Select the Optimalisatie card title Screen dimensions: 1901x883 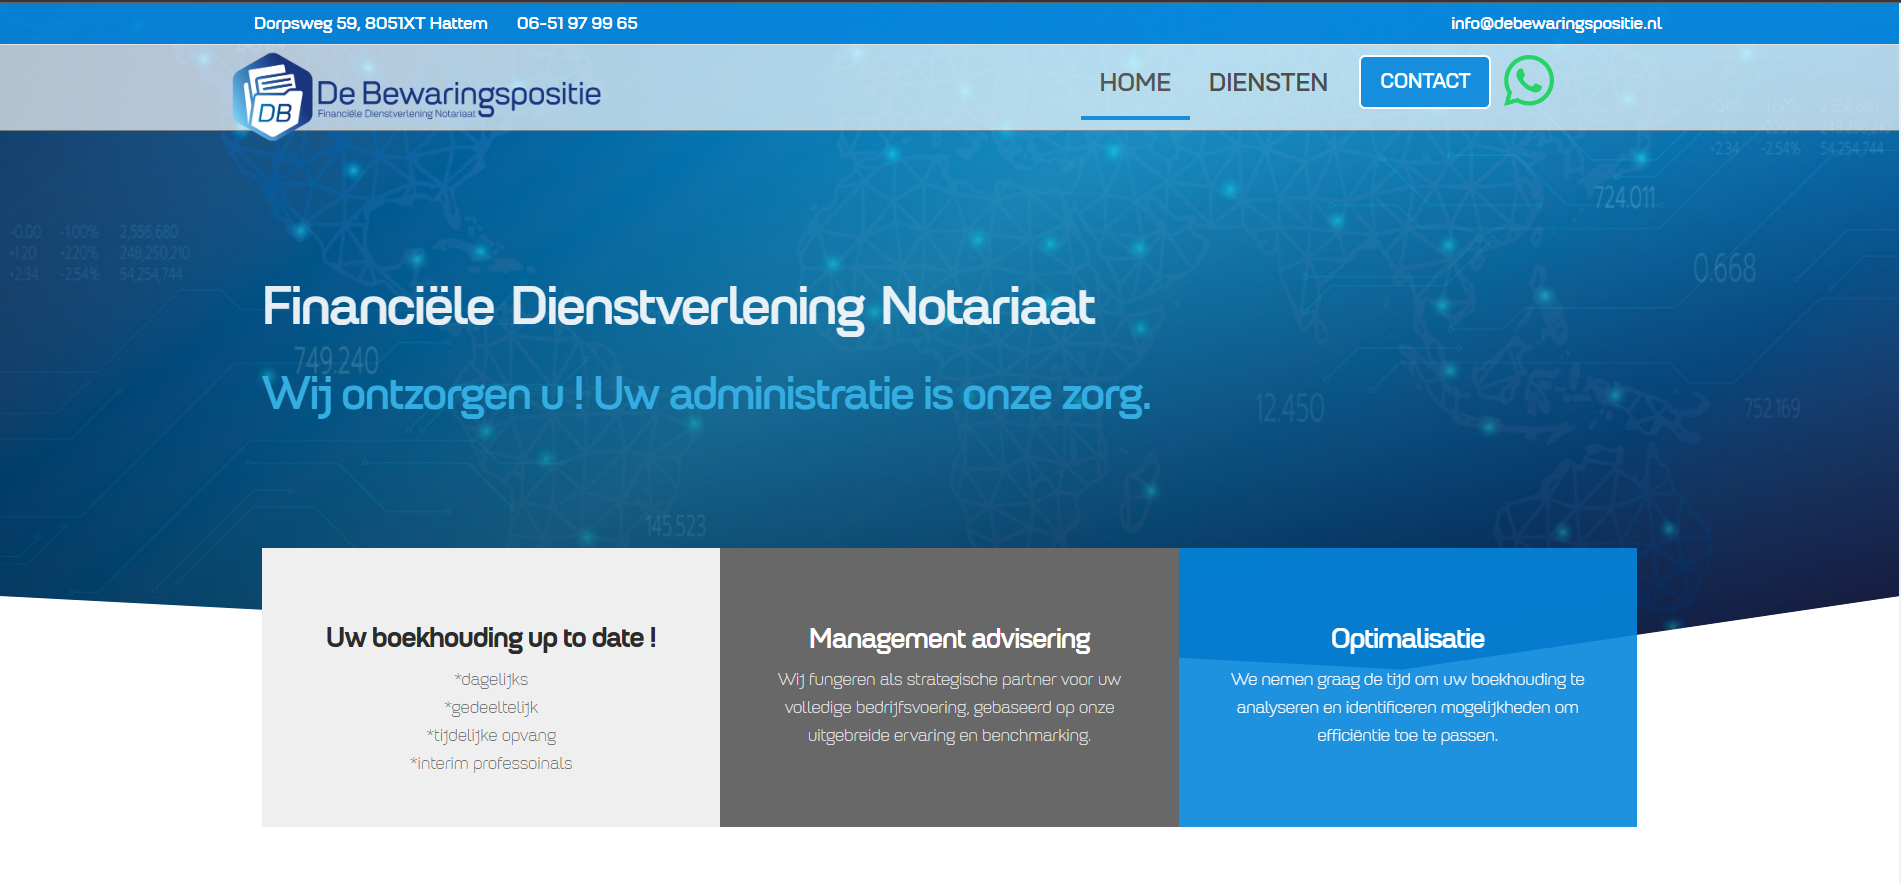tap(1407, 638)
